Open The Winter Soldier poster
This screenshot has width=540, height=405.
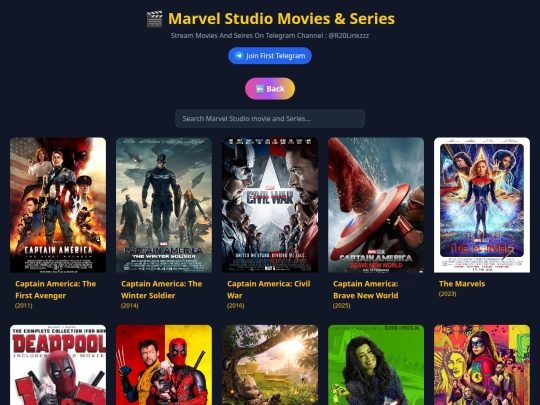click(x=164, y=205)
